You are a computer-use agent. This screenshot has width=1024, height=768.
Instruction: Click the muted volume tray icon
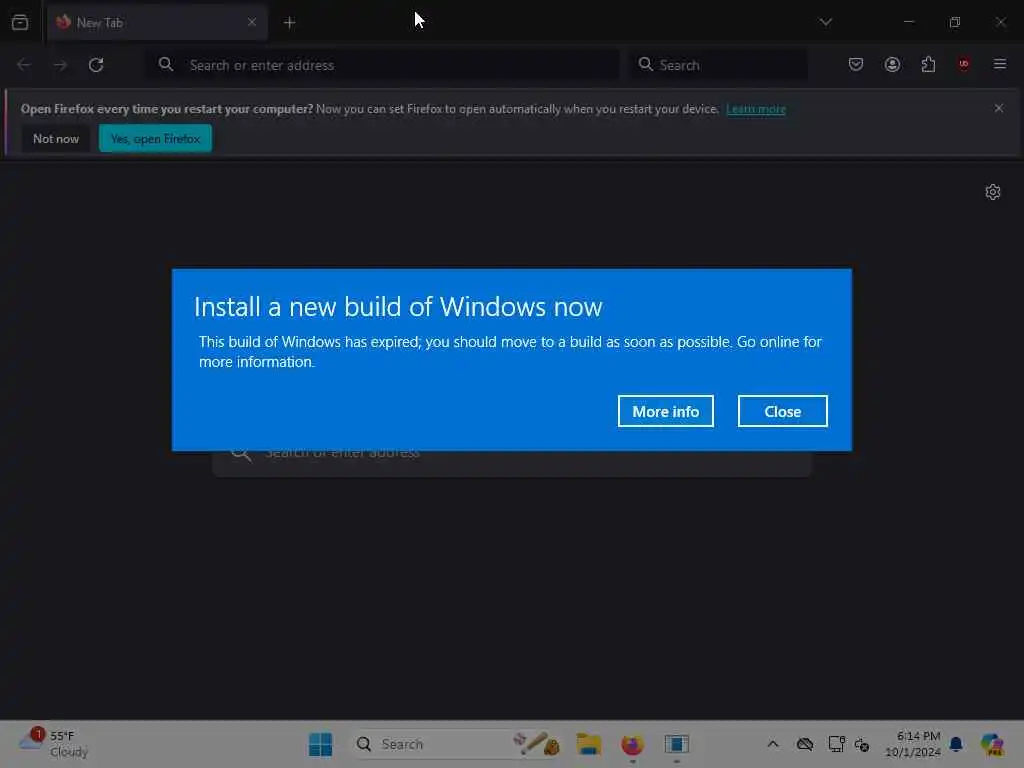point(862,744)
